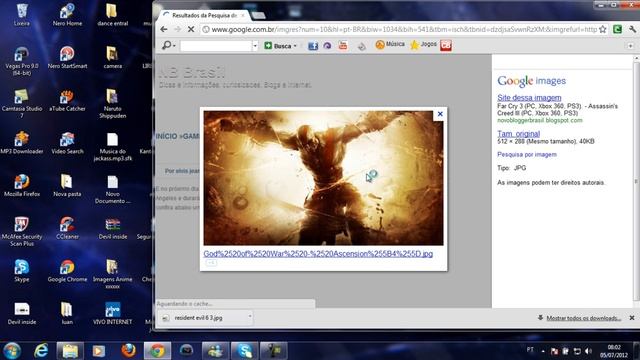The height and width of the screenshot is (360, 640).
Task: Open the Nova pasta folder
Action: pos(67,186)
